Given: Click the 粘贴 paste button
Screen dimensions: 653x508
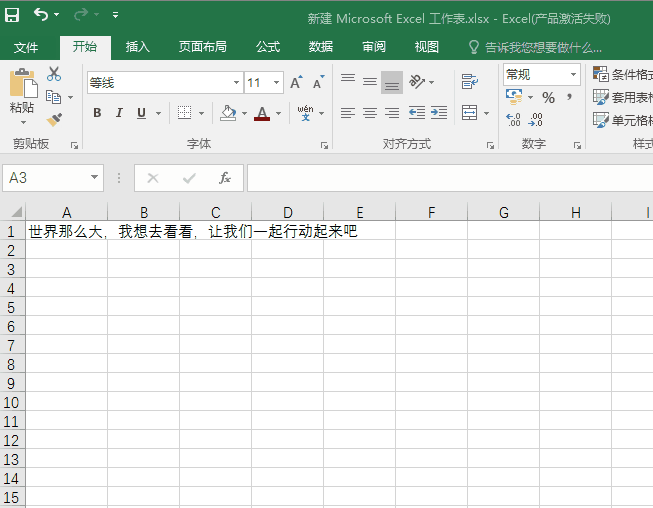Looking at the screenshot, I should point(22,93).
